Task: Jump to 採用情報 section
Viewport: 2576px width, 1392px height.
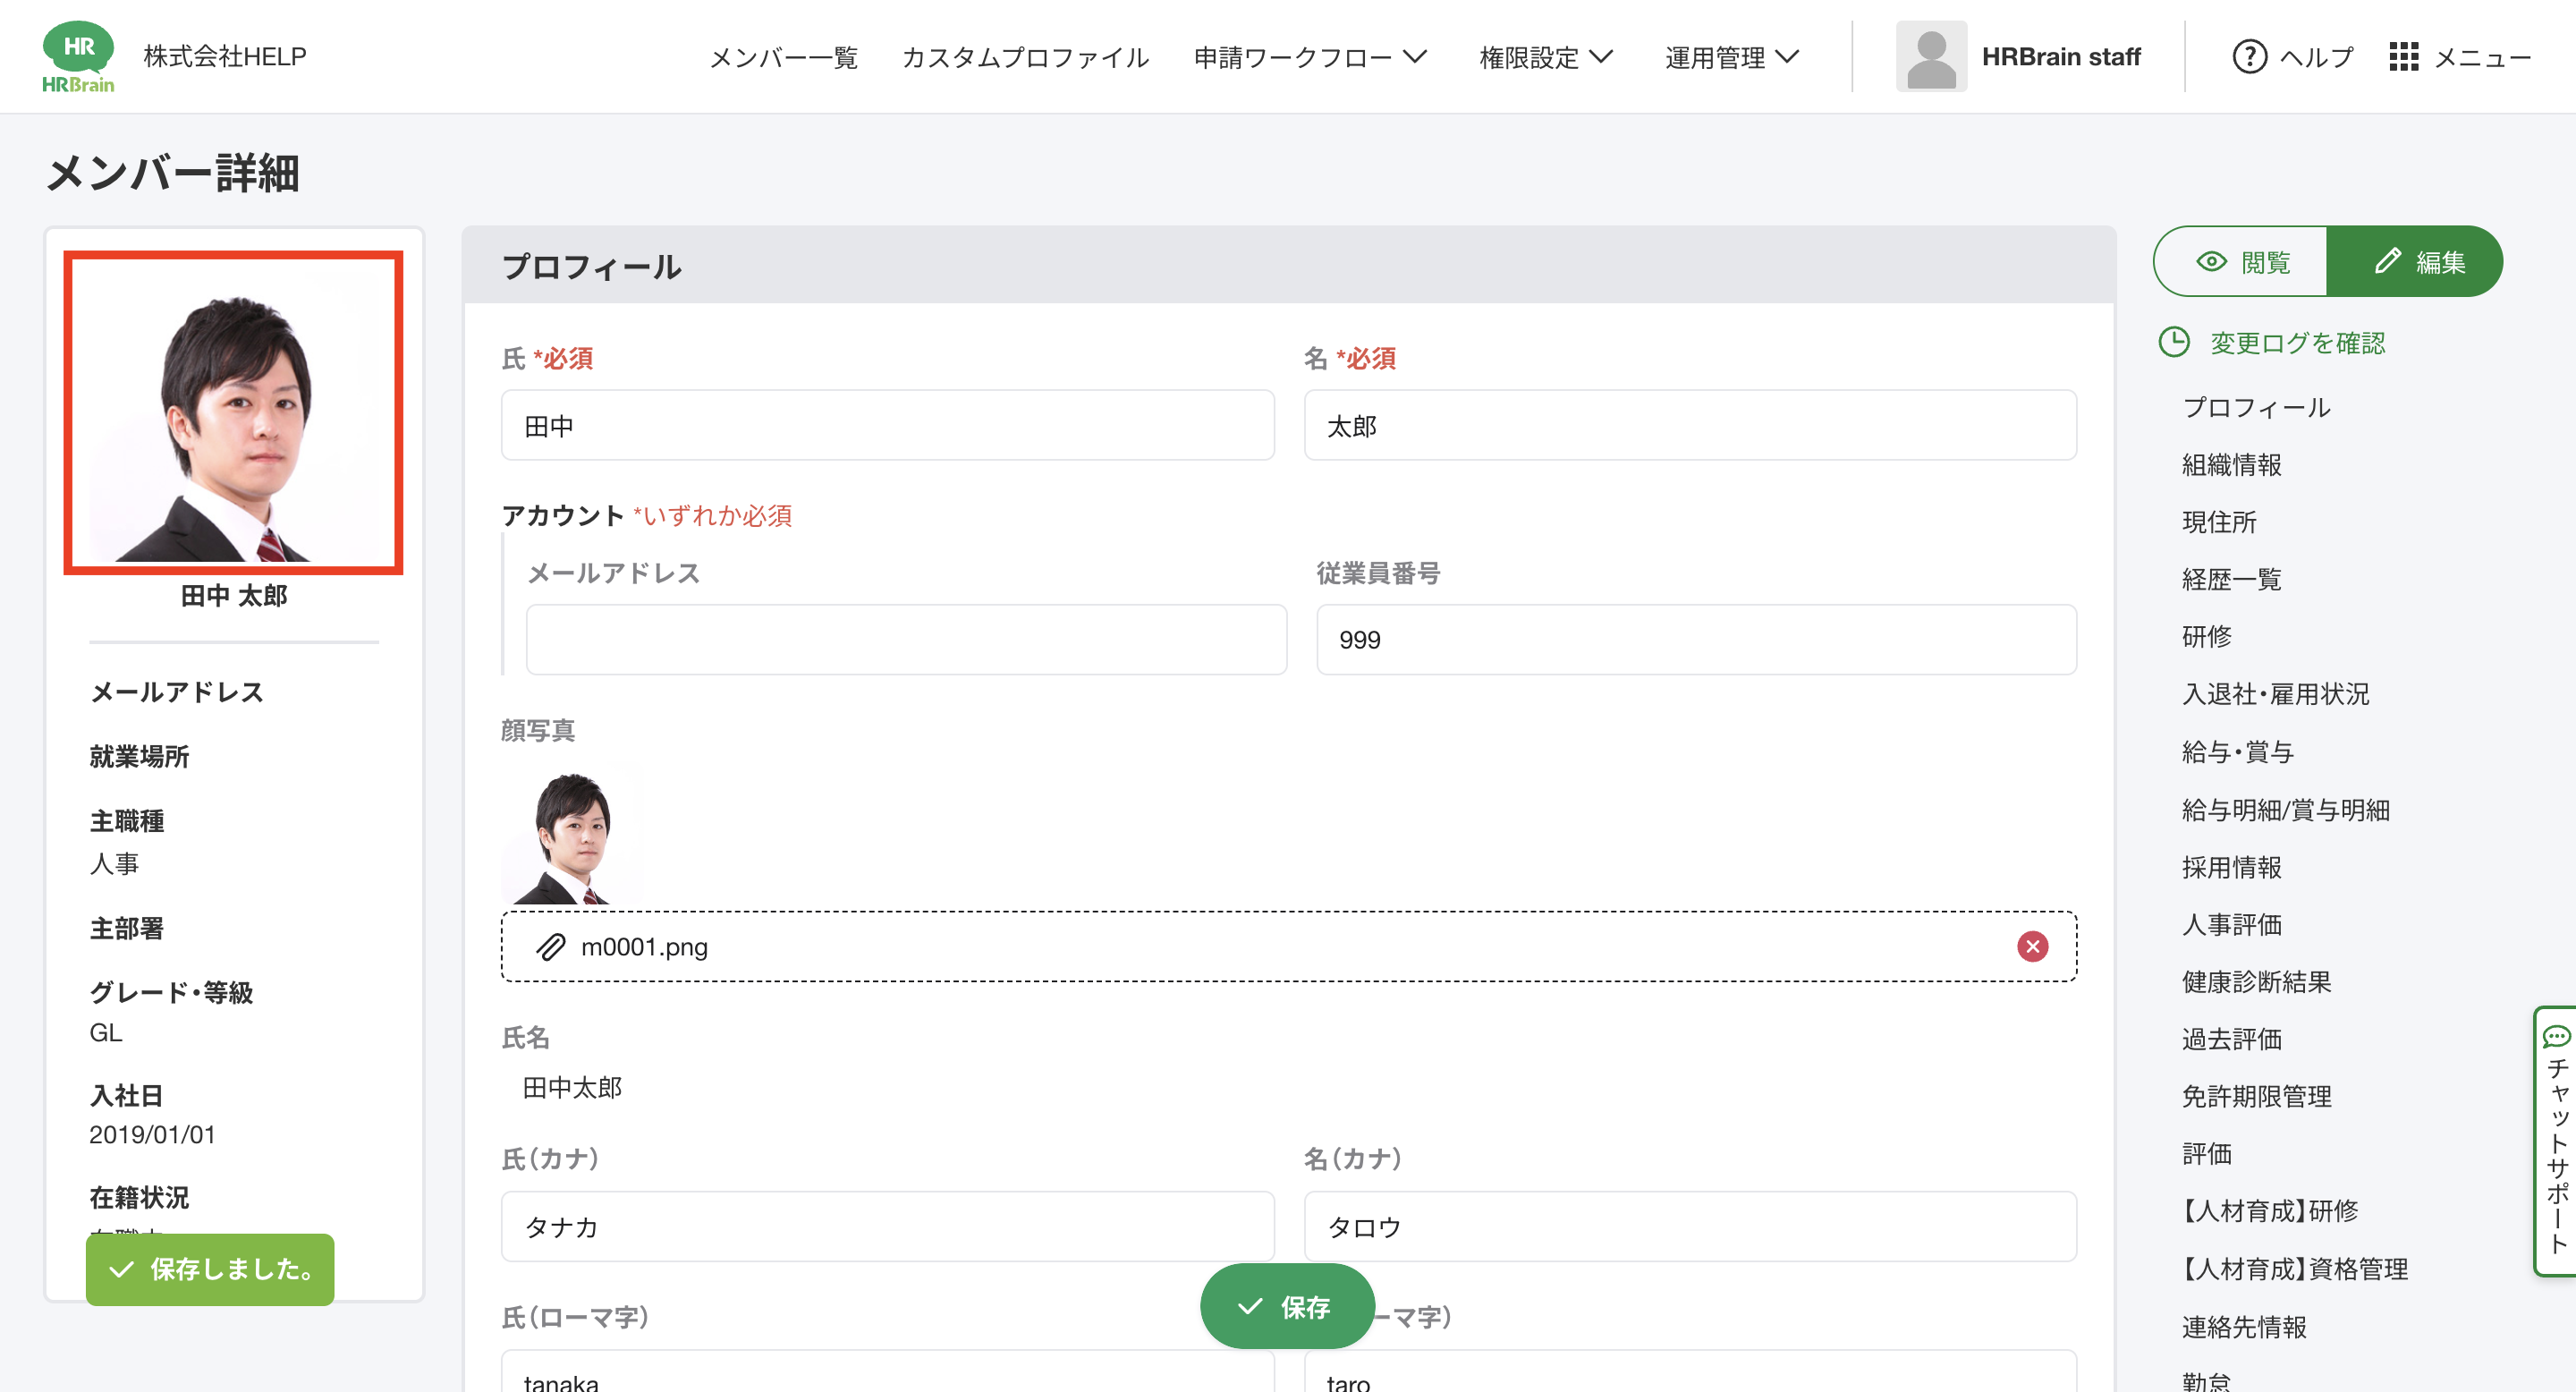Action: click(x=2231, y=867)
